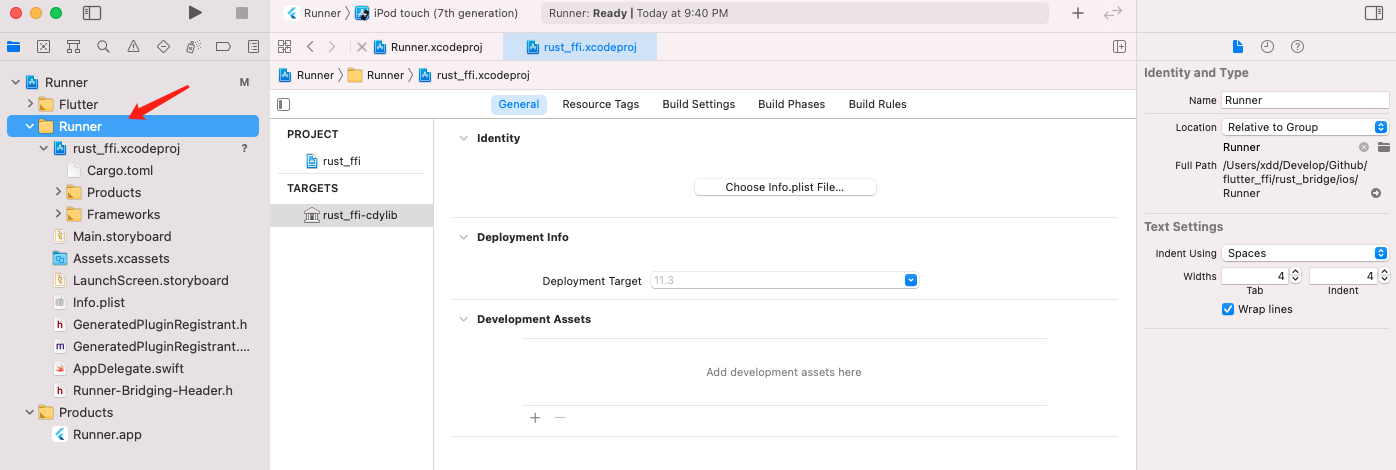
Task: Open the Debug navigator
Action: [194, 46]
